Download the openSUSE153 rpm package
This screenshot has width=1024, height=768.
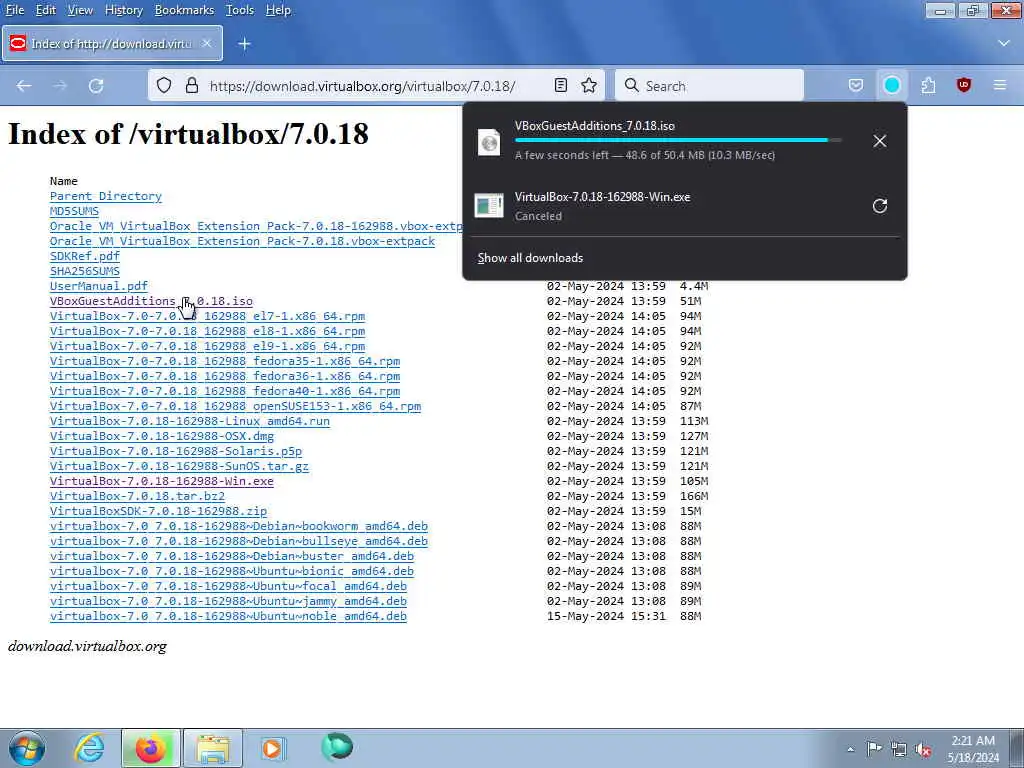pos(235,406)
